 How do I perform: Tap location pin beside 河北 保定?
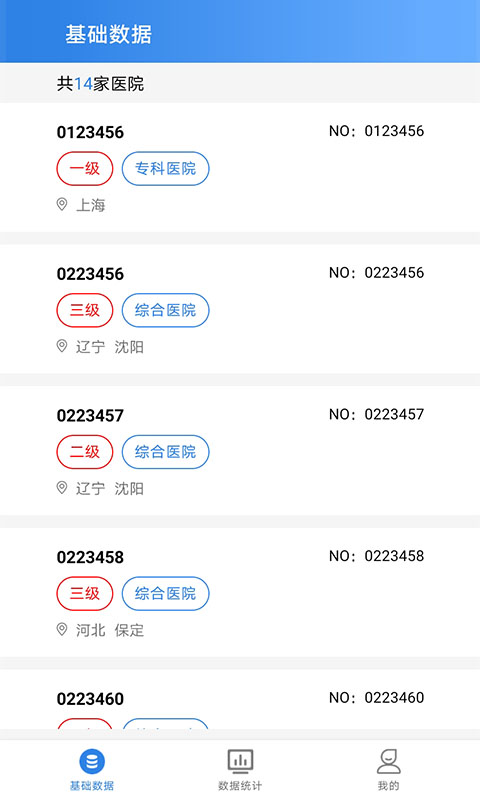coord(62,630)
